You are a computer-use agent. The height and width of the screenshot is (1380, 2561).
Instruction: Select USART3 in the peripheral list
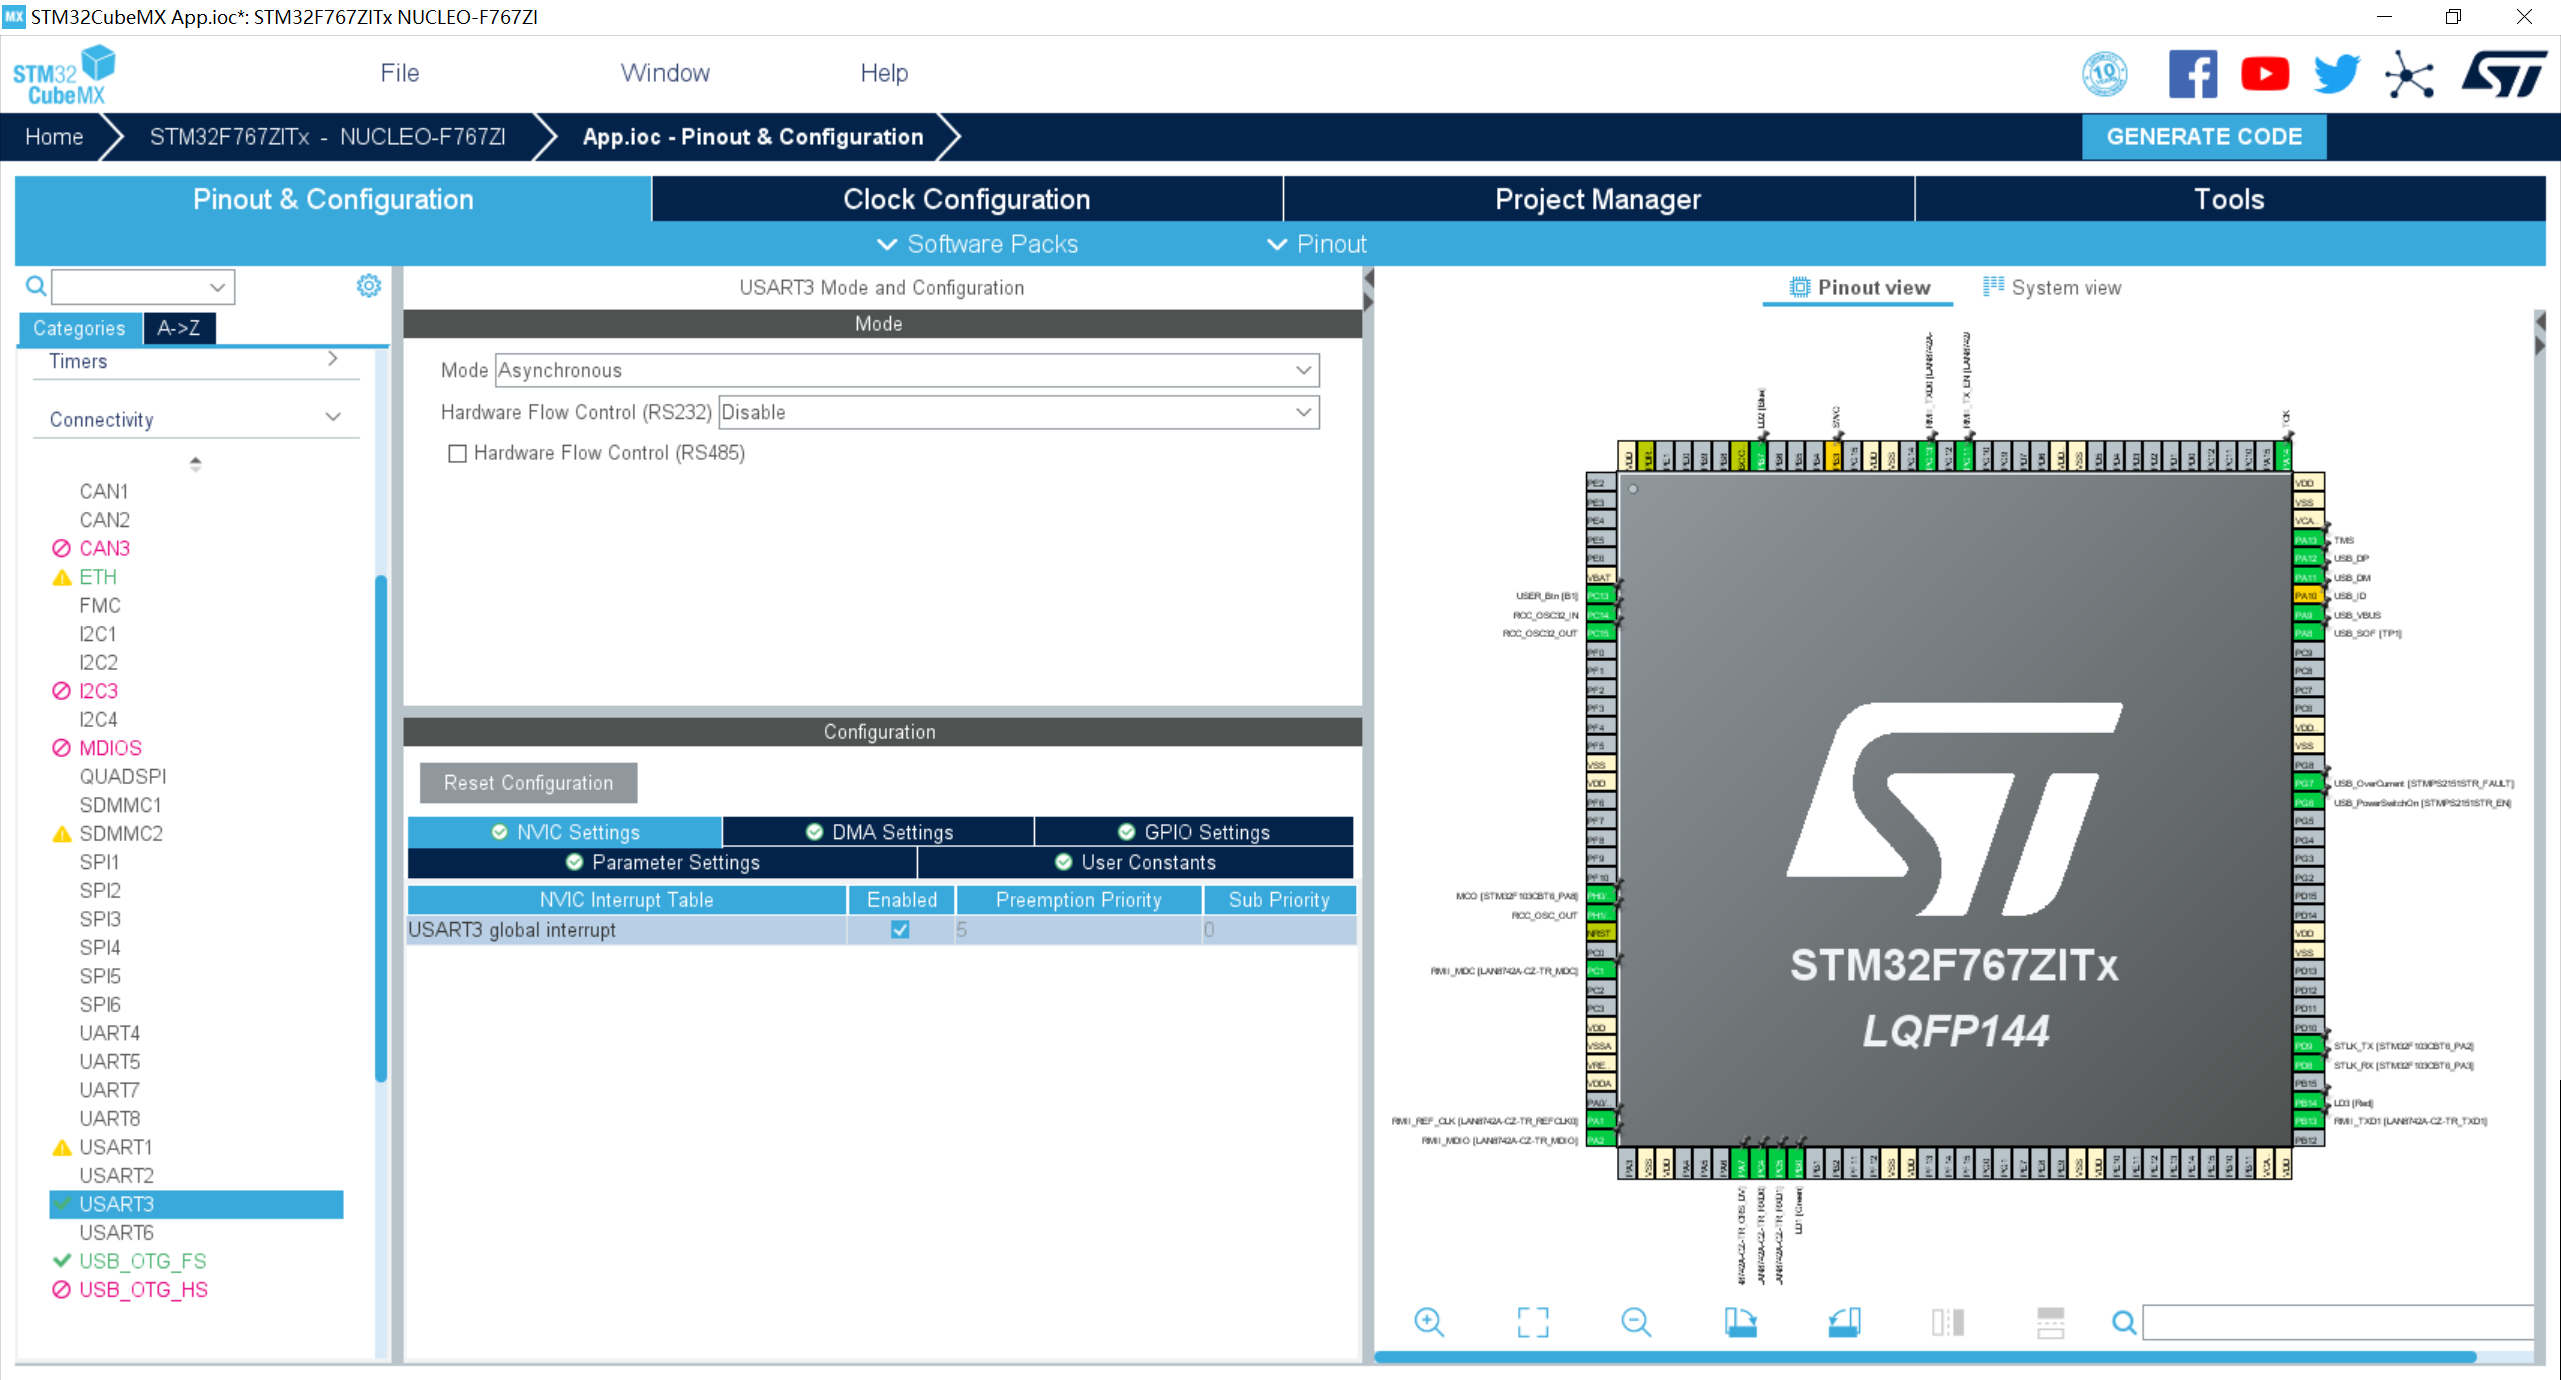(196, 1204)
